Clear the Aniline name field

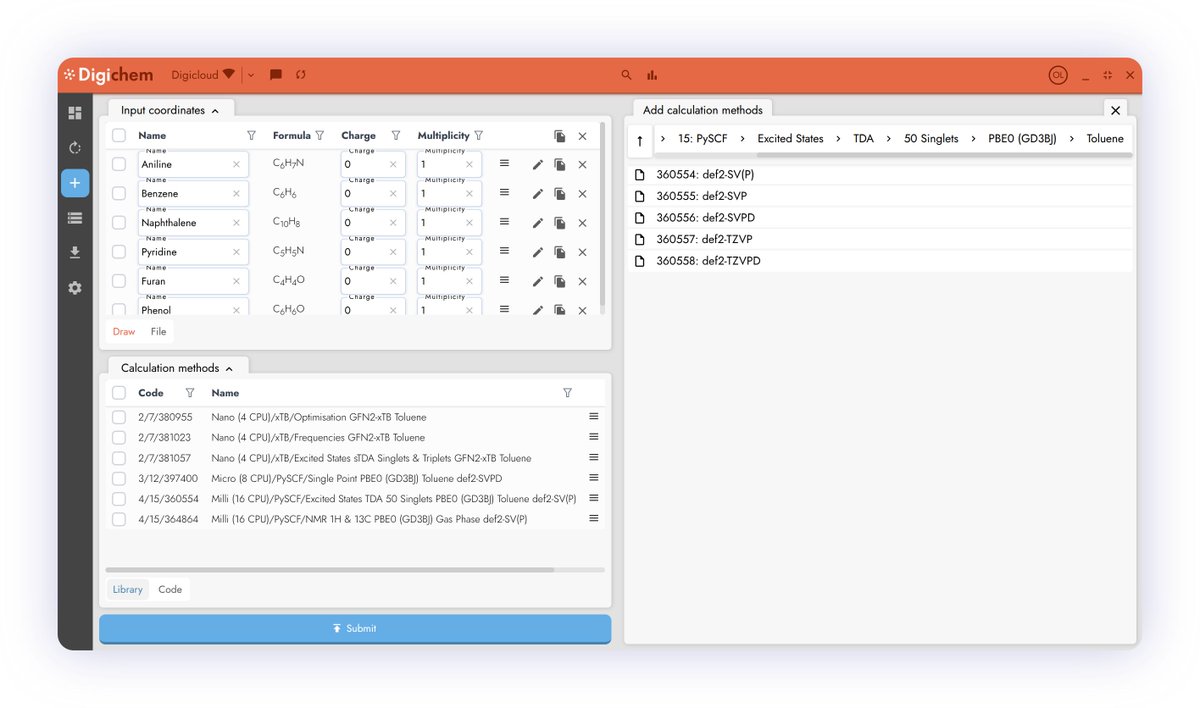237,165
